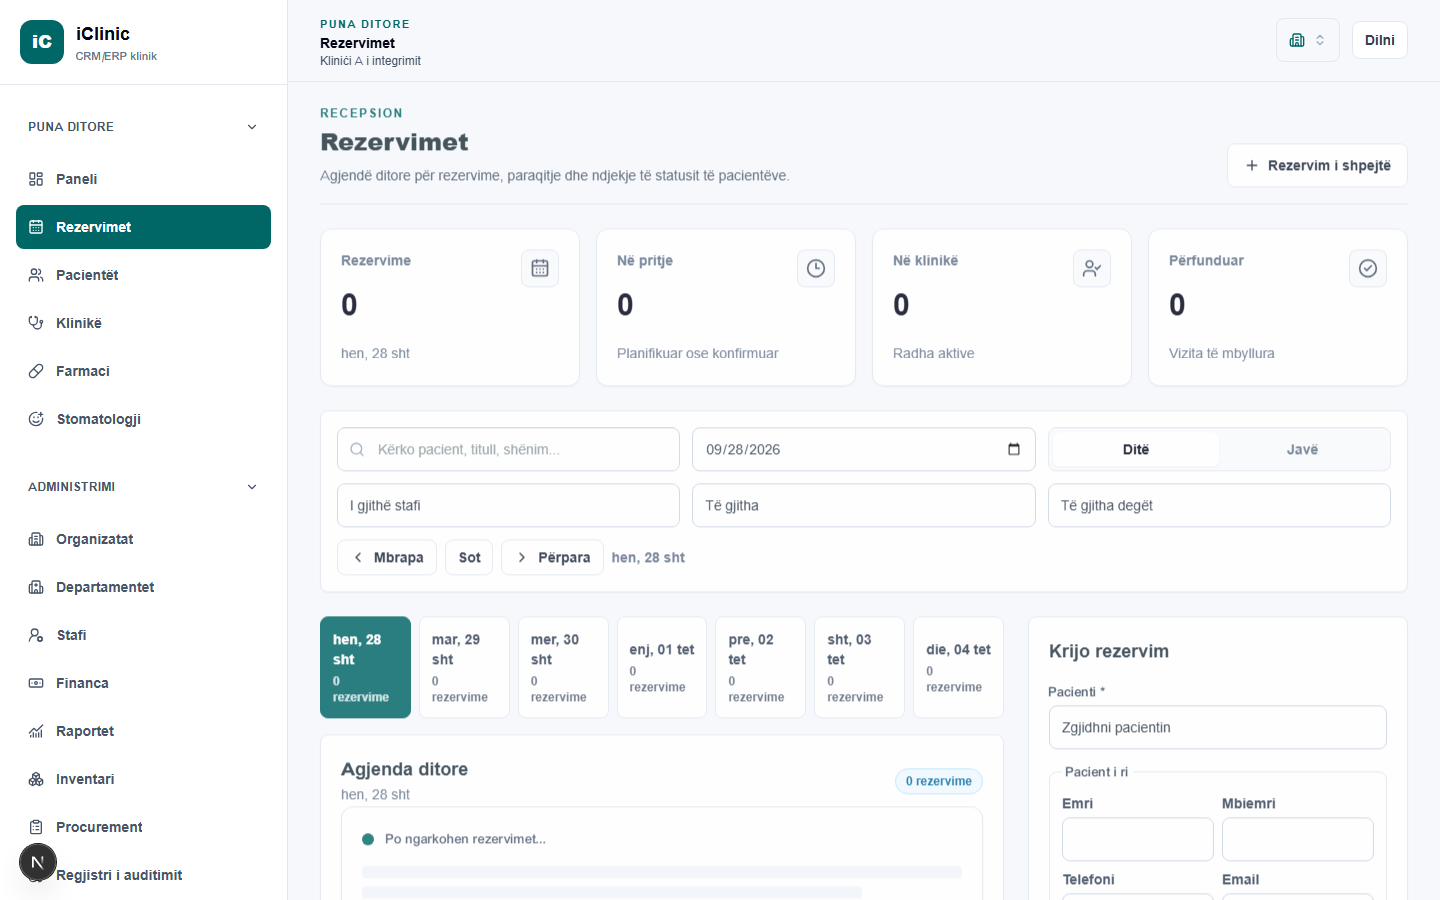
Task: Open Organizatat in administration menu
Action: click(143, 539)
